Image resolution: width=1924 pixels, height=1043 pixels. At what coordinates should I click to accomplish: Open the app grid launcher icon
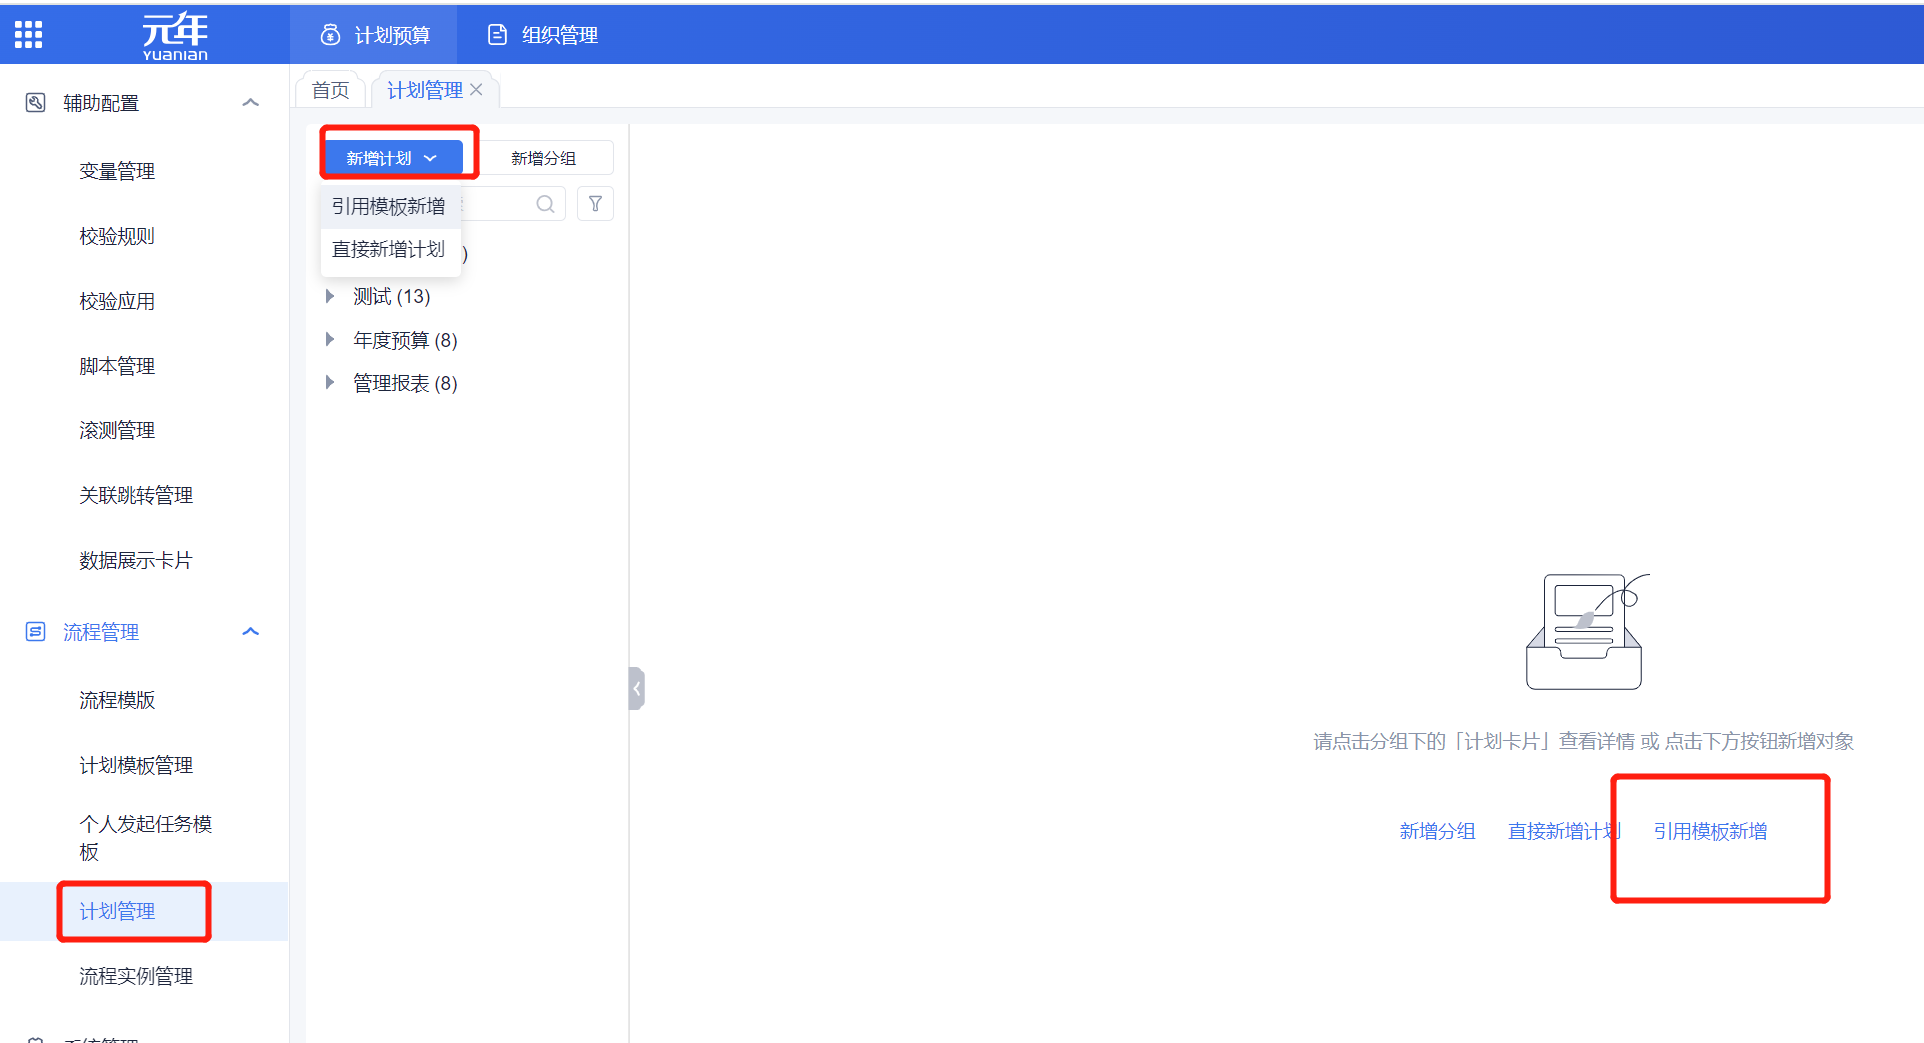pos(28,35)
